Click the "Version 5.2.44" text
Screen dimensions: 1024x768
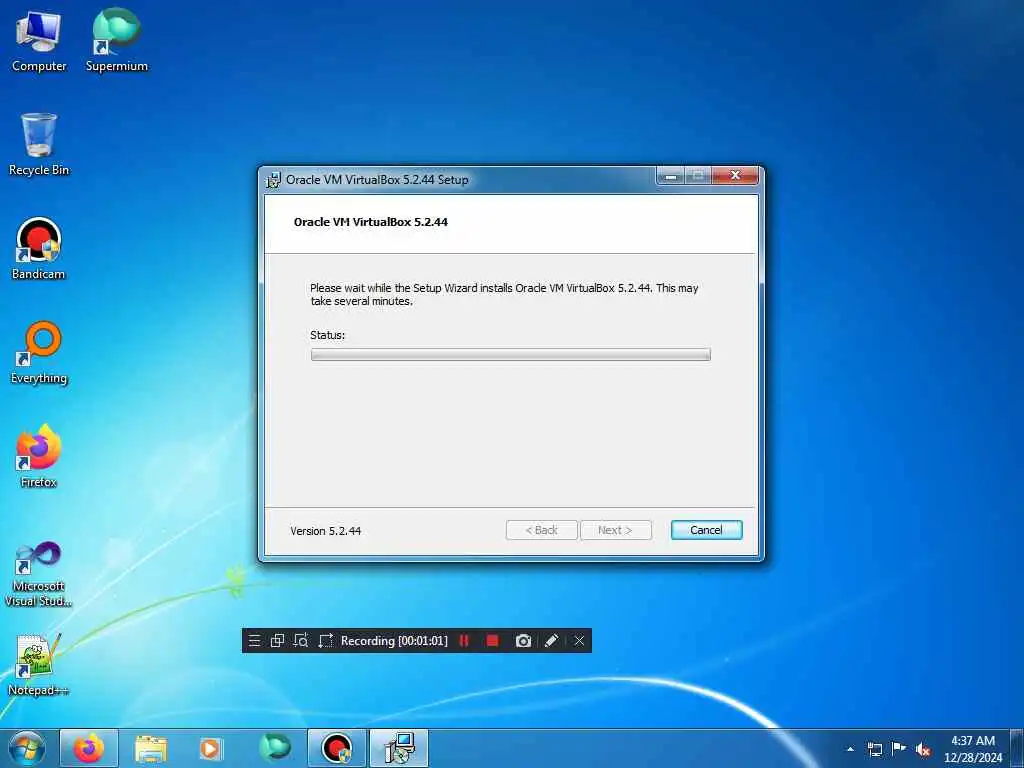[x=326, y=531]
